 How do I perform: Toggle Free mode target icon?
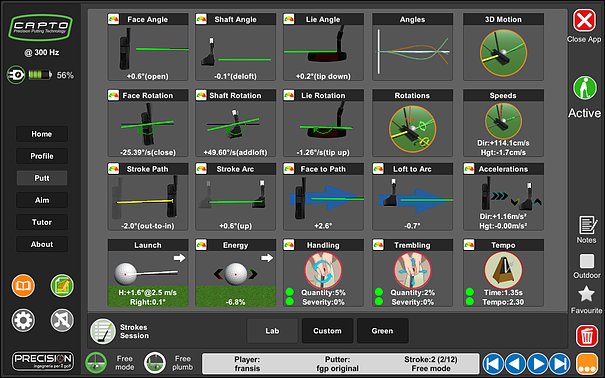(x=96, y=363)
